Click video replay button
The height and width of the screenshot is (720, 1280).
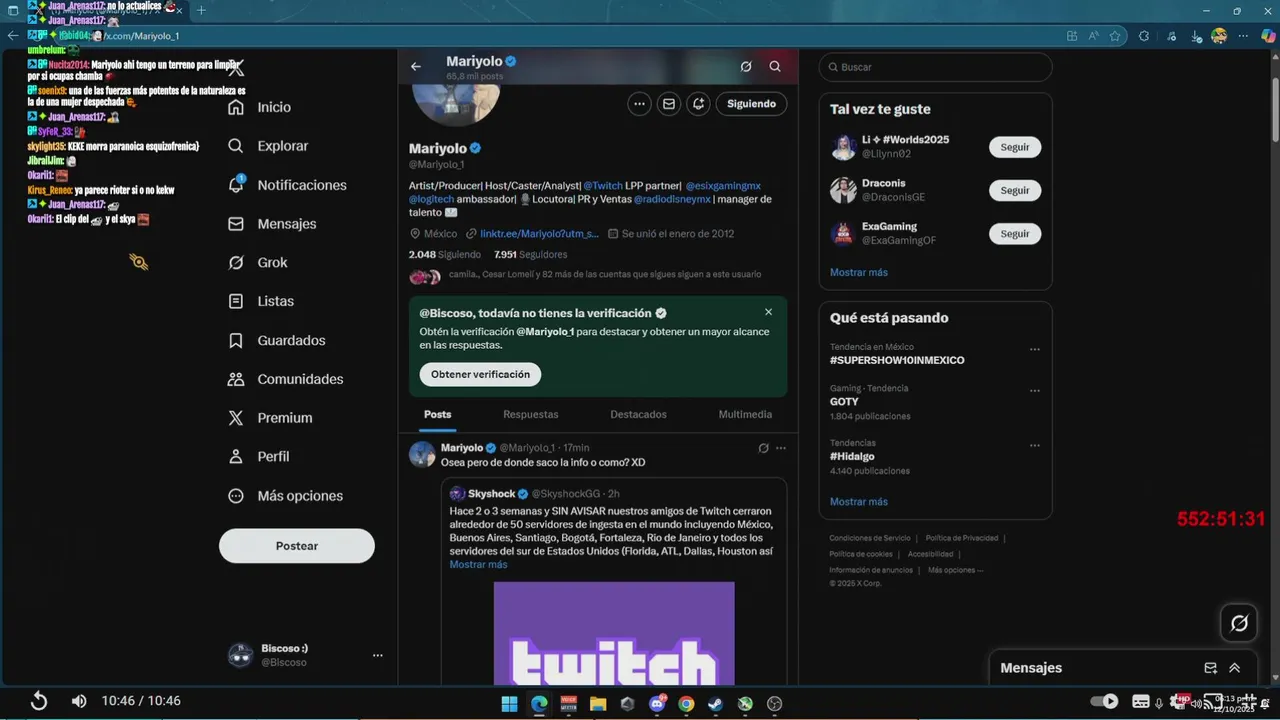pos(39,701)
